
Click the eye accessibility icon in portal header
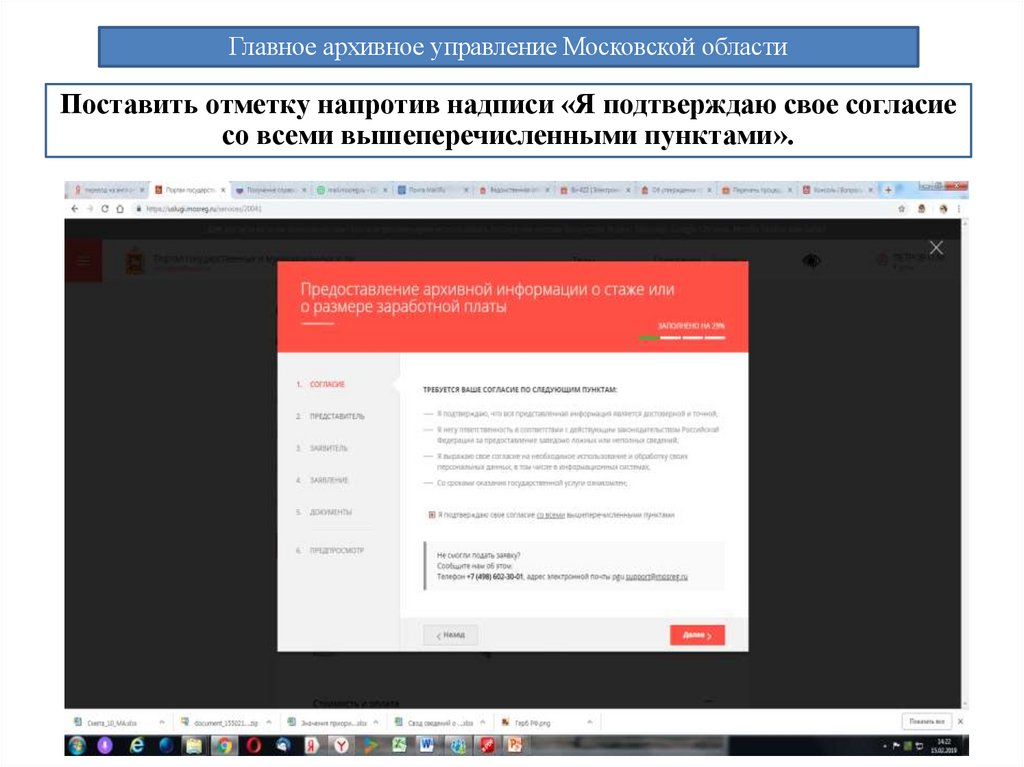812,261
